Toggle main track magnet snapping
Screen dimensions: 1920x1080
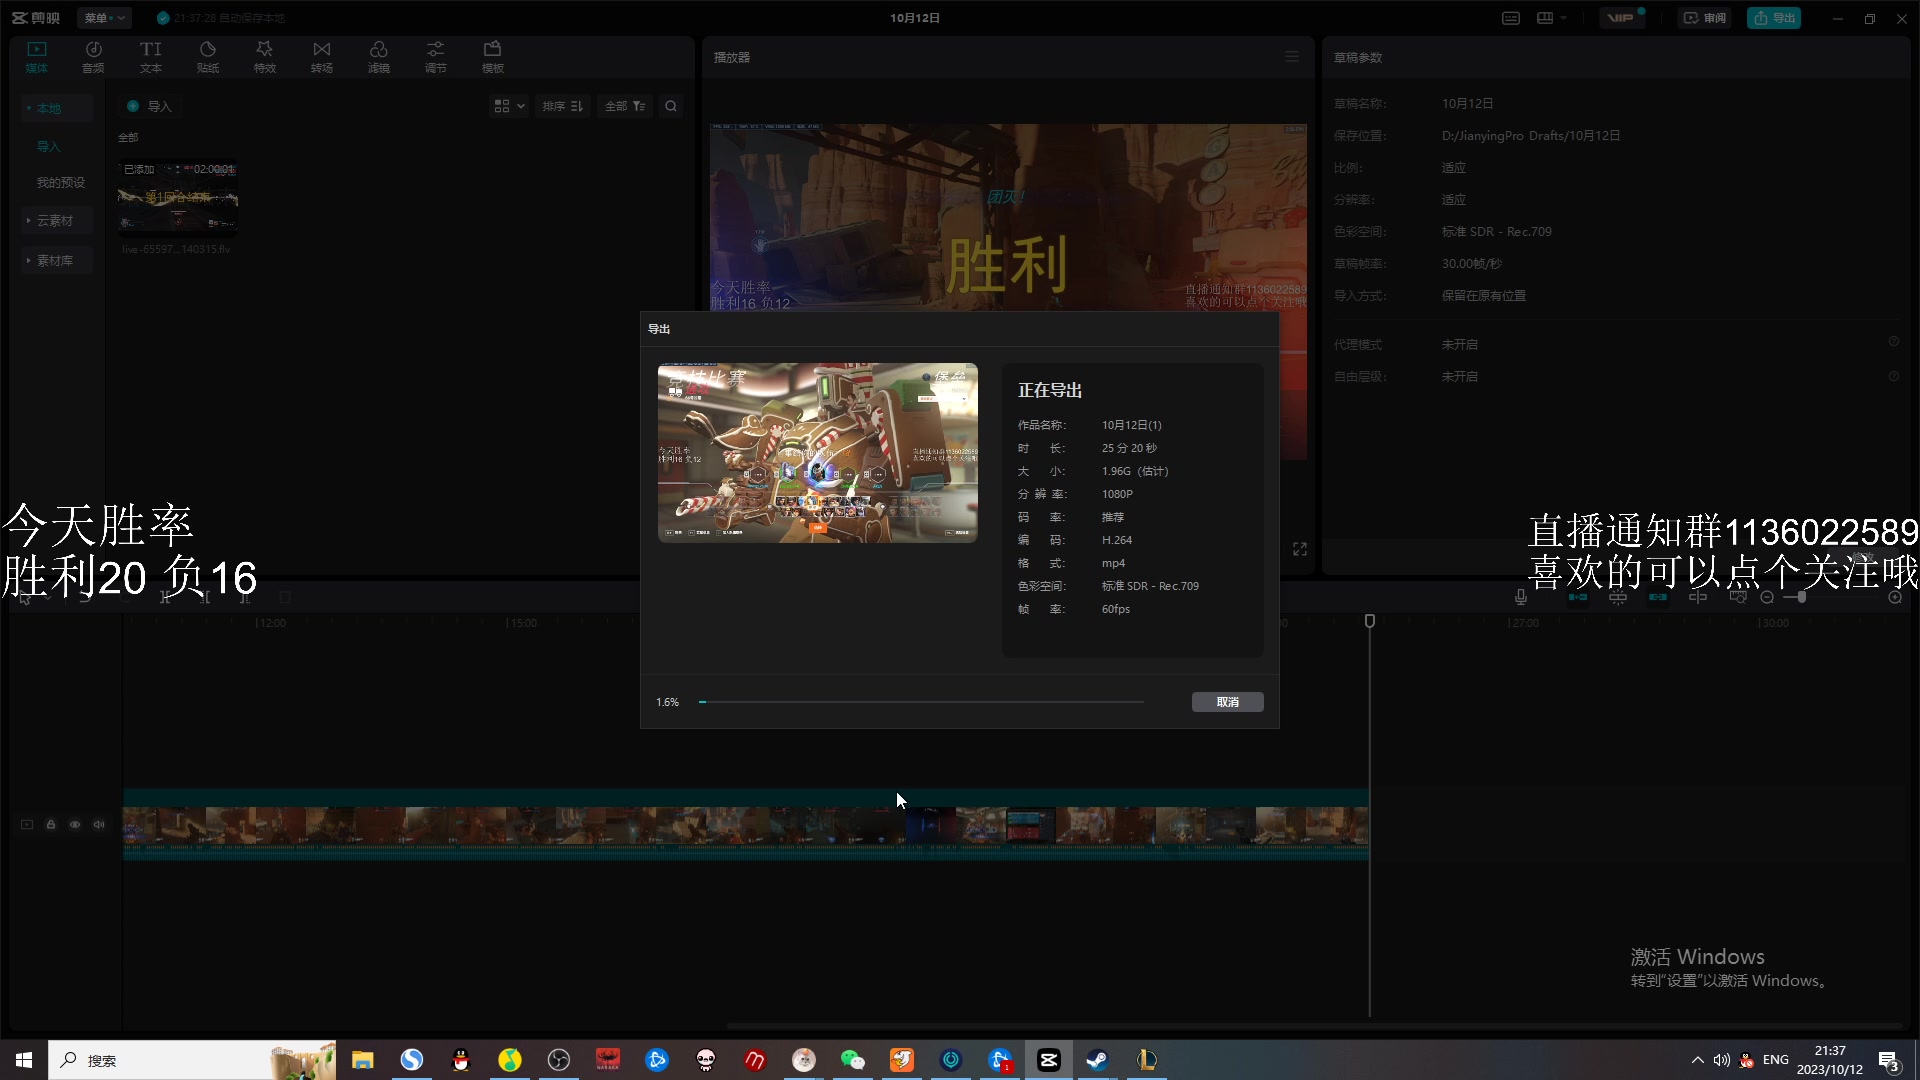pyautogui.click(x=1578, y=597)
